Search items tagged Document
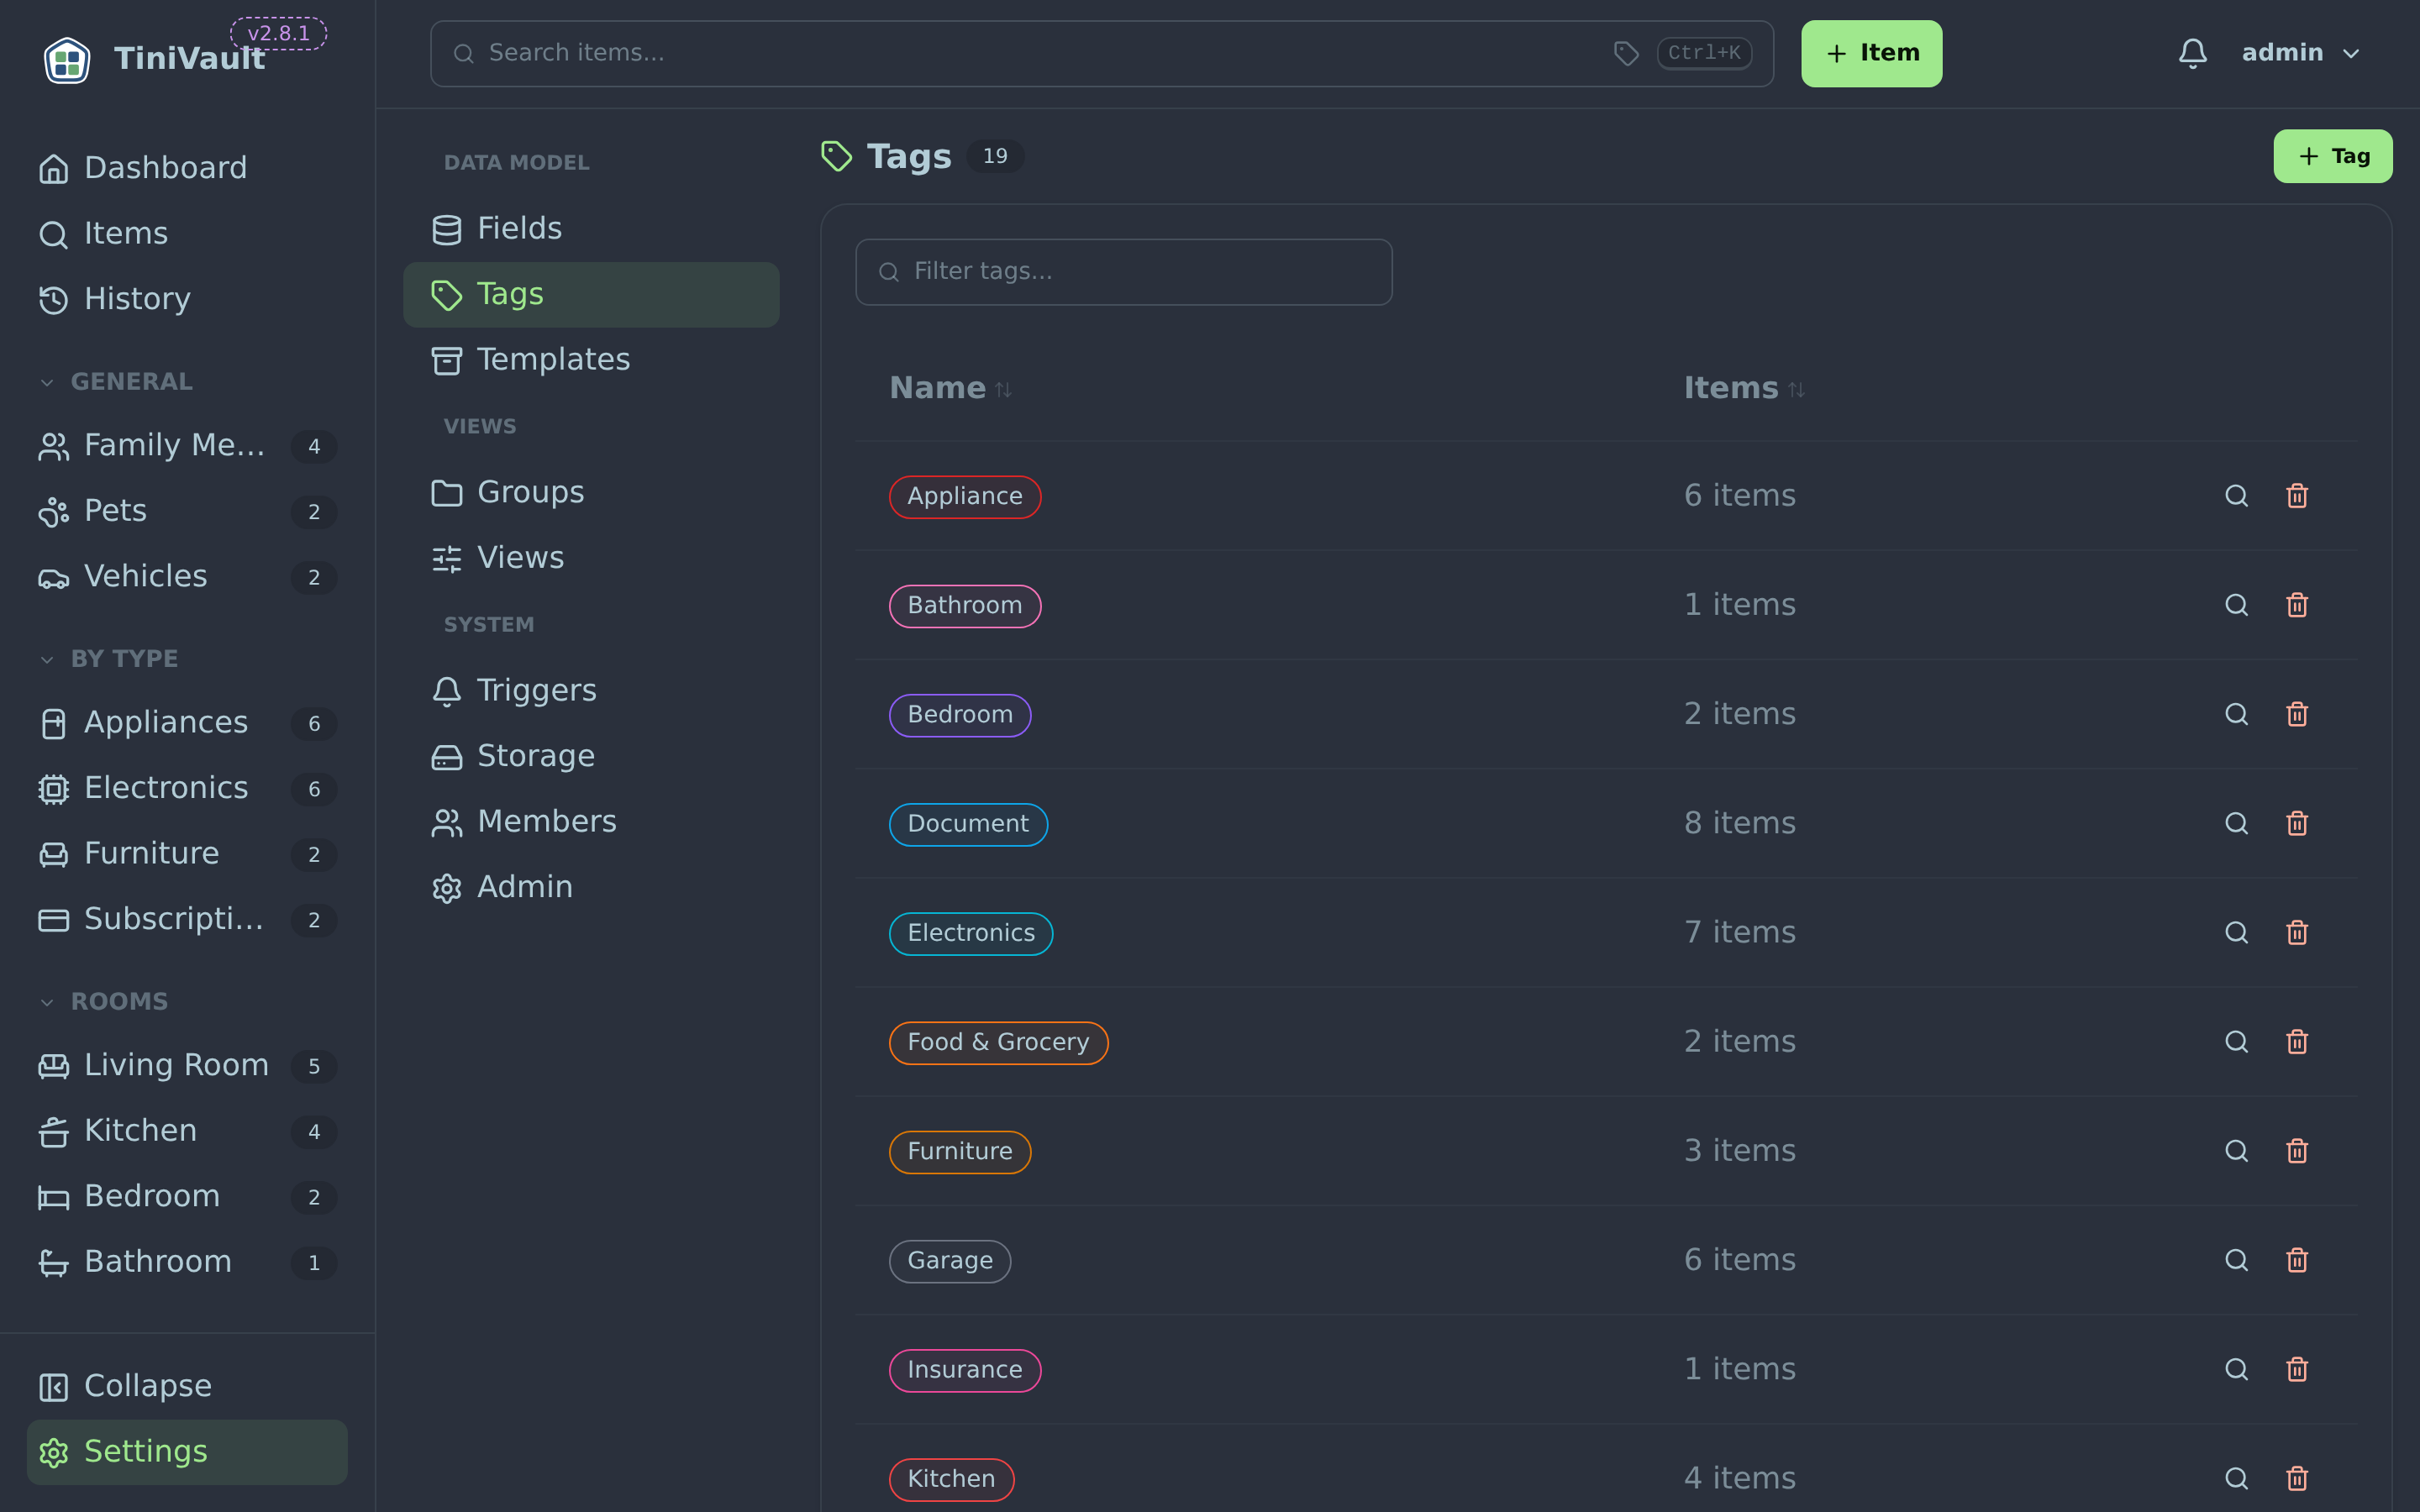Screen dimensions: 2420x1512 pos(2236,823)
